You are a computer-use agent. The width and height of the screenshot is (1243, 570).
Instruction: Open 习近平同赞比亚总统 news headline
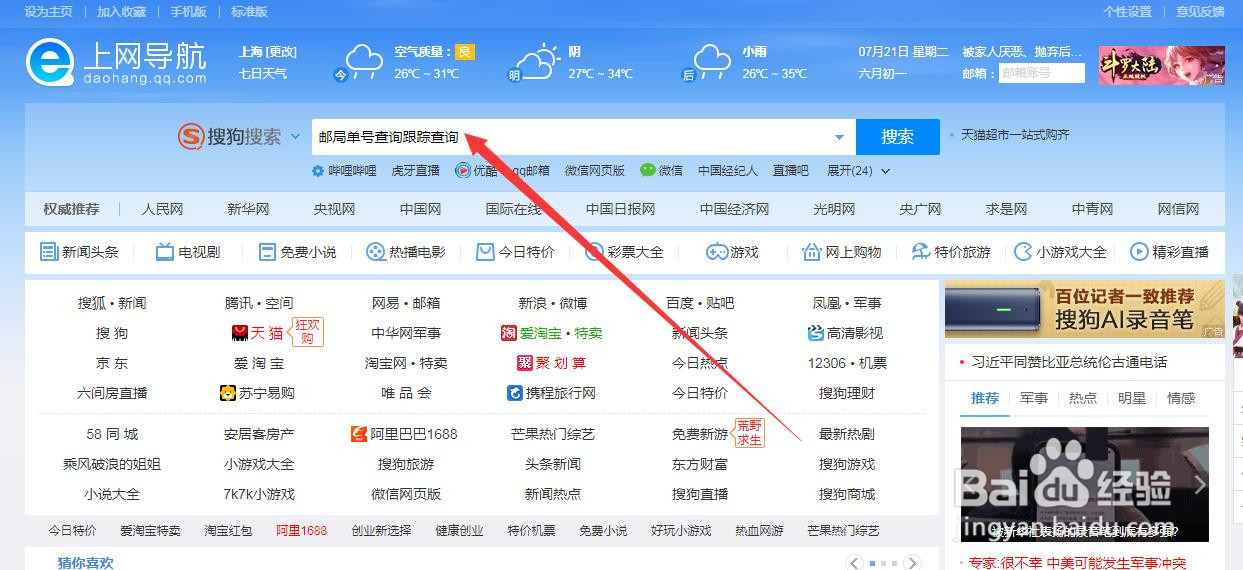click(1070, 362)
